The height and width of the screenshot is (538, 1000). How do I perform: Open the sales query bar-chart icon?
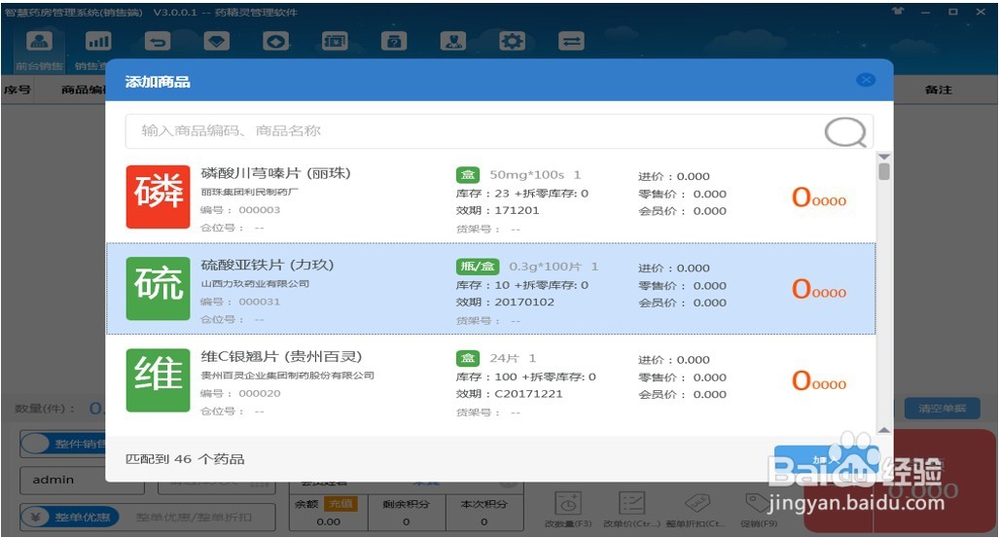point(98,43)
